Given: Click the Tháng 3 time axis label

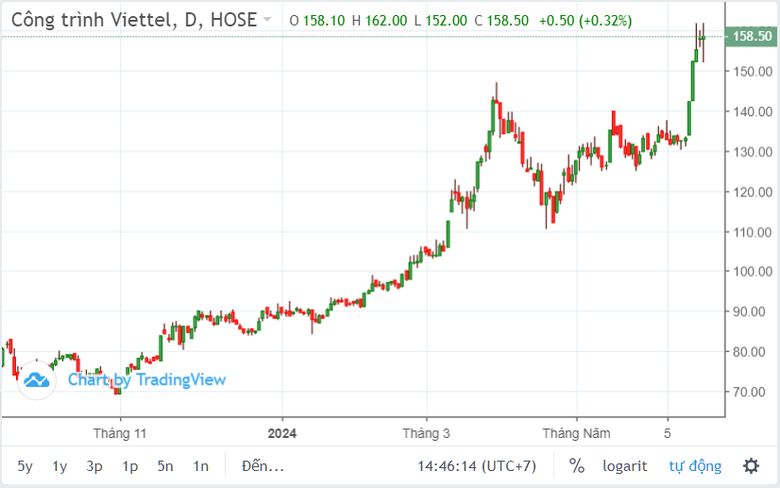Looking at the screenshot, I should [x=426, y=434].
